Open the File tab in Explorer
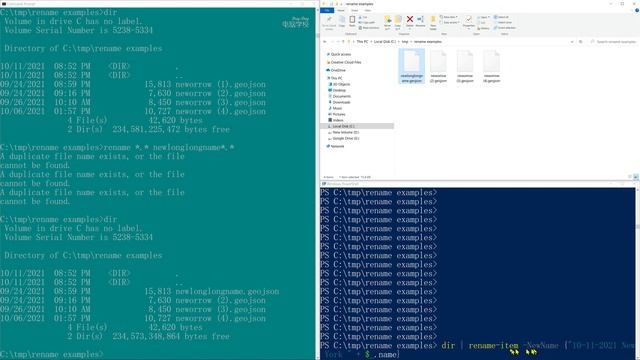Image resolution: width=640 pixels, height=360 pixels. tap(327, 10)
